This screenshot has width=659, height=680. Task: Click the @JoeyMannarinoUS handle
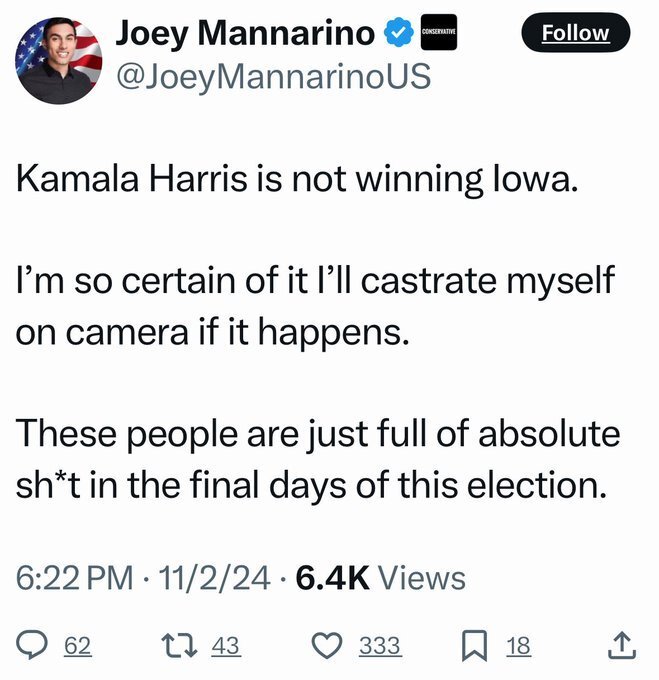click(x=274, y=75)
